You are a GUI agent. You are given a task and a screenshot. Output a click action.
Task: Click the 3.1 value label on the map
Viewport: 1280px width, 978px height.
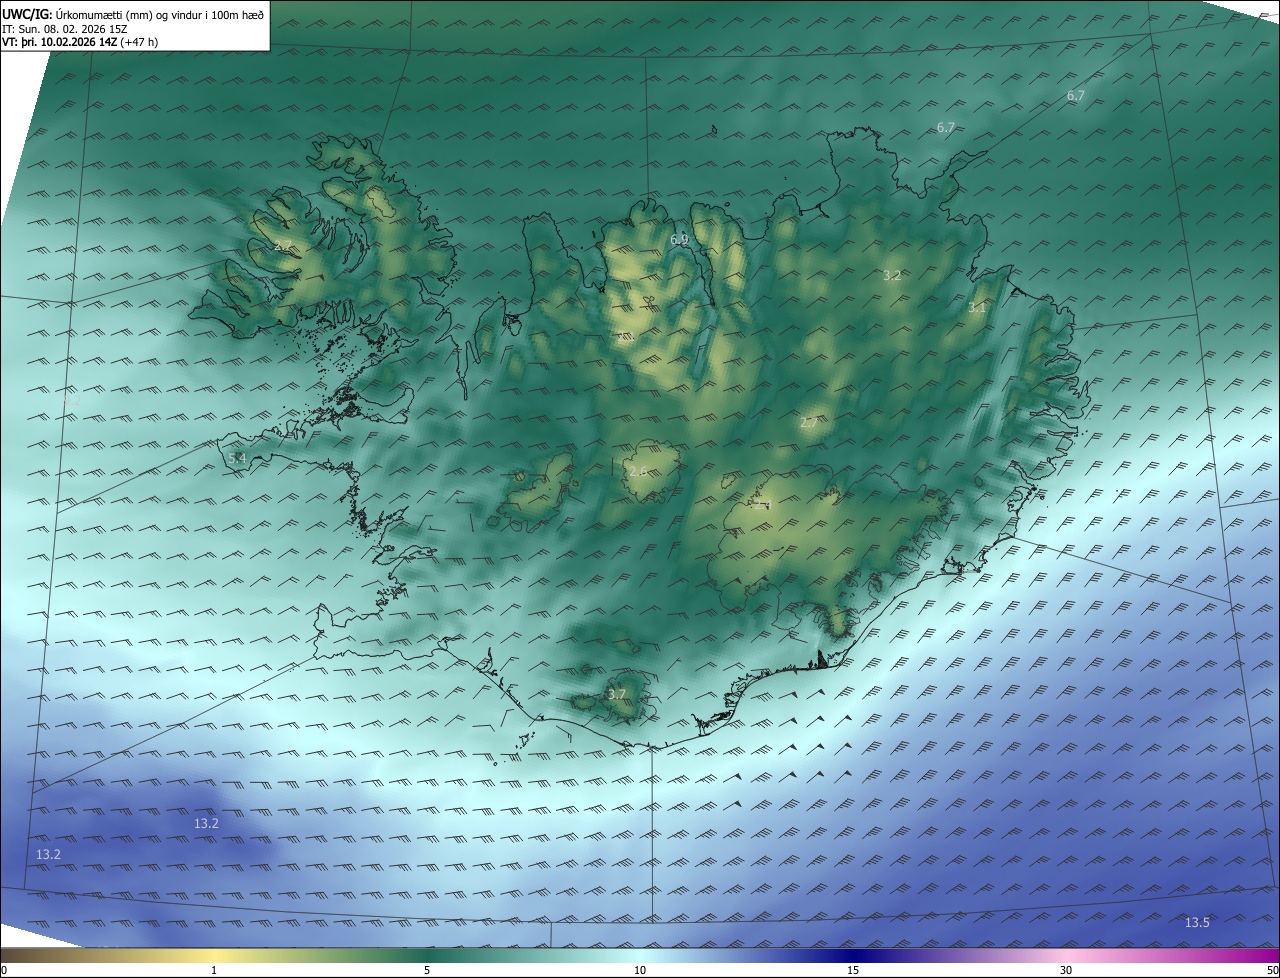click(x=976, y=308)
